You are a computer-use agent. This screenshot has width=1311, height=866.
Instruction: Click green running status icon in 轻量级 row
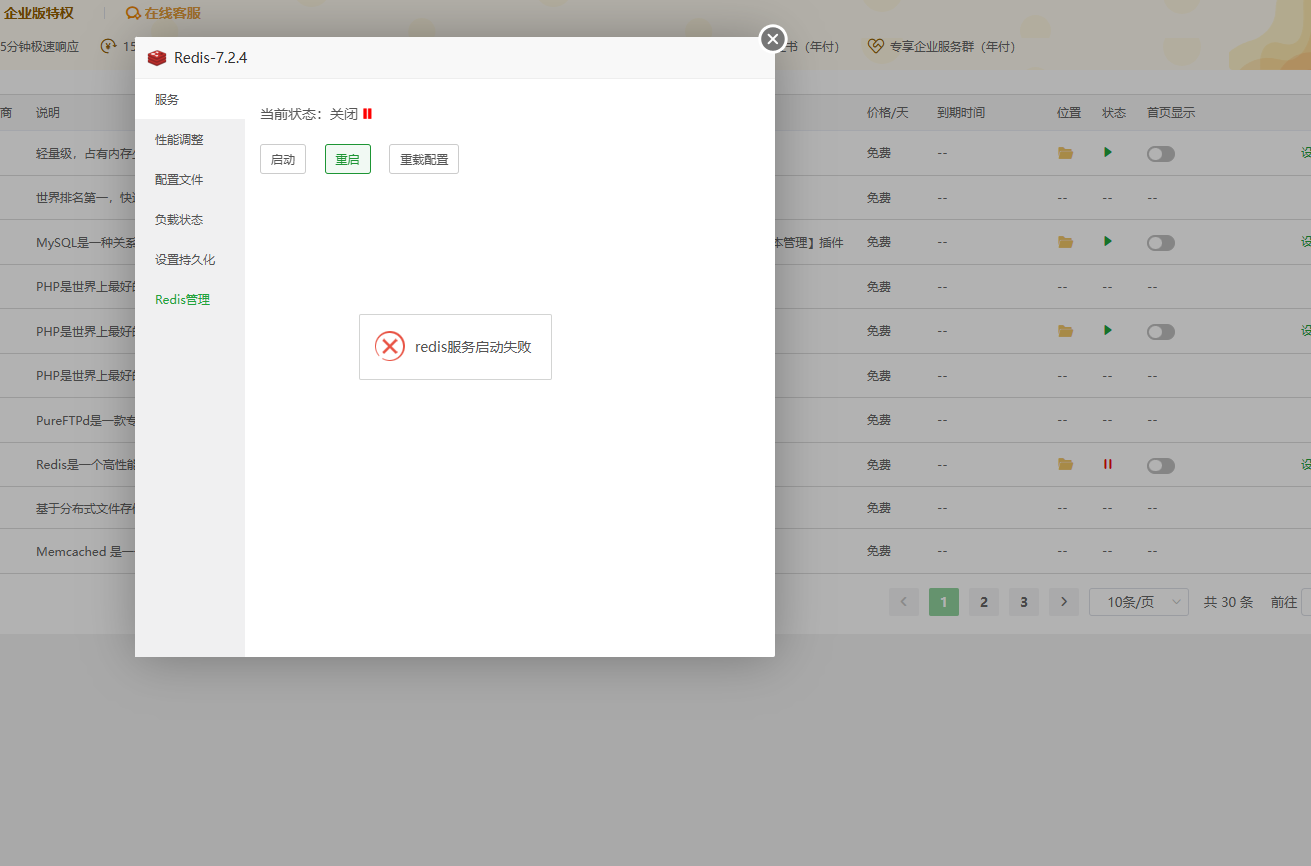pyautogui.click(x=1108, y=153)
